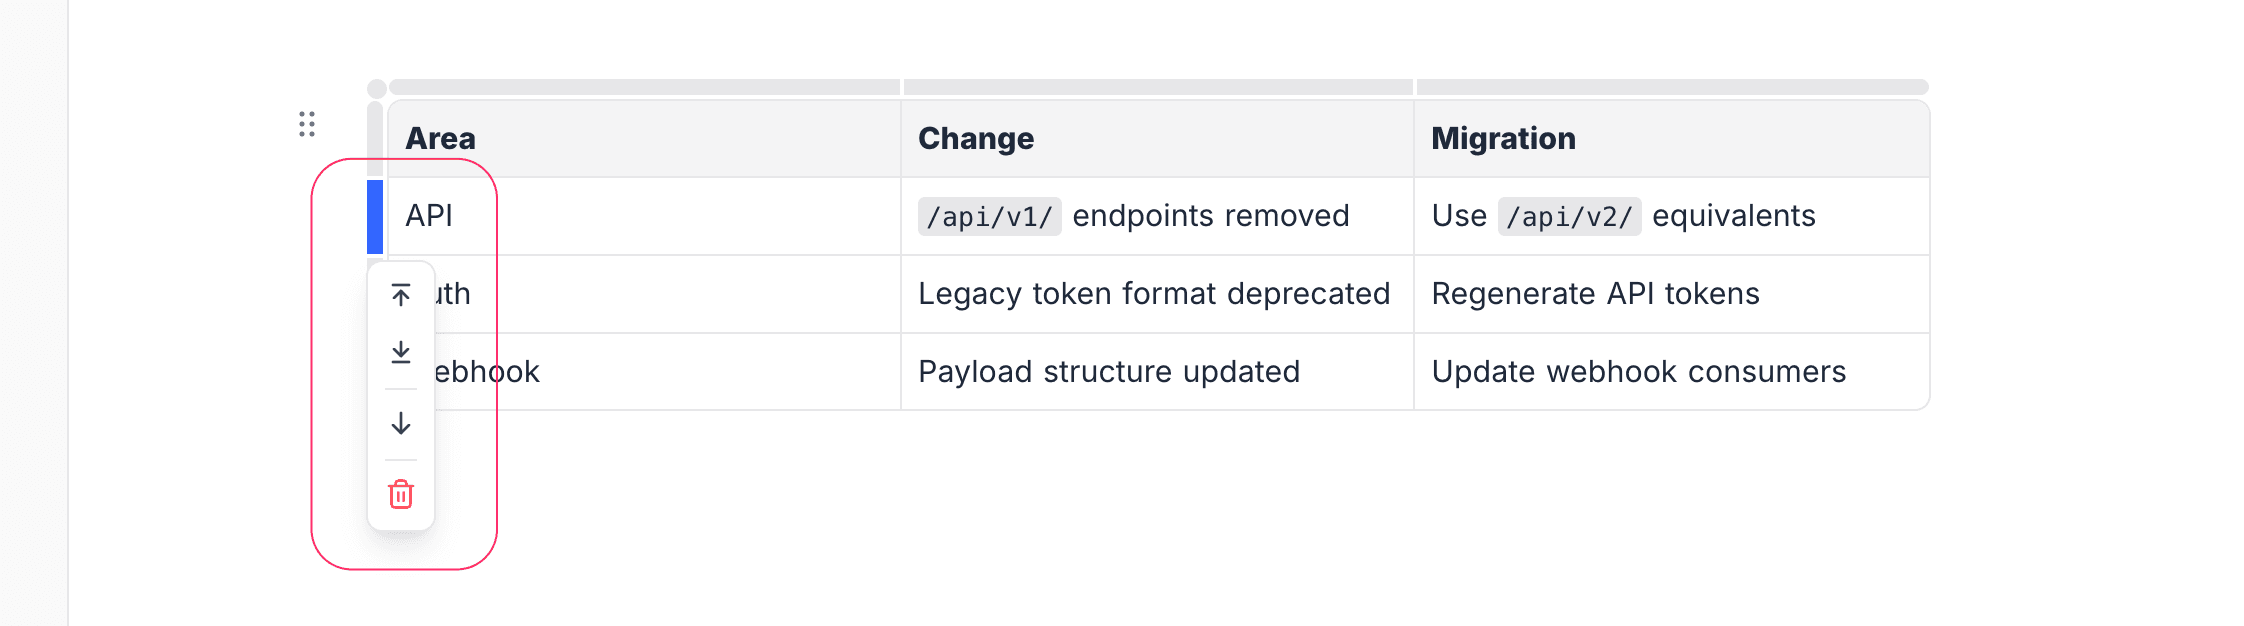Image resolution: width=2244 pixels, height=626 pixels.
Task: Click the insert row above icon
Action: (x=401, y=295)
